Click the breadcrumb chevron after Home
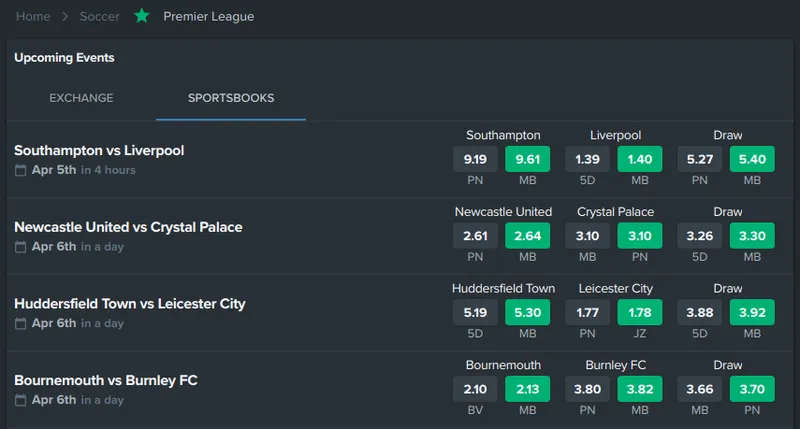800x429 pixels. click(x=65, y=16)
